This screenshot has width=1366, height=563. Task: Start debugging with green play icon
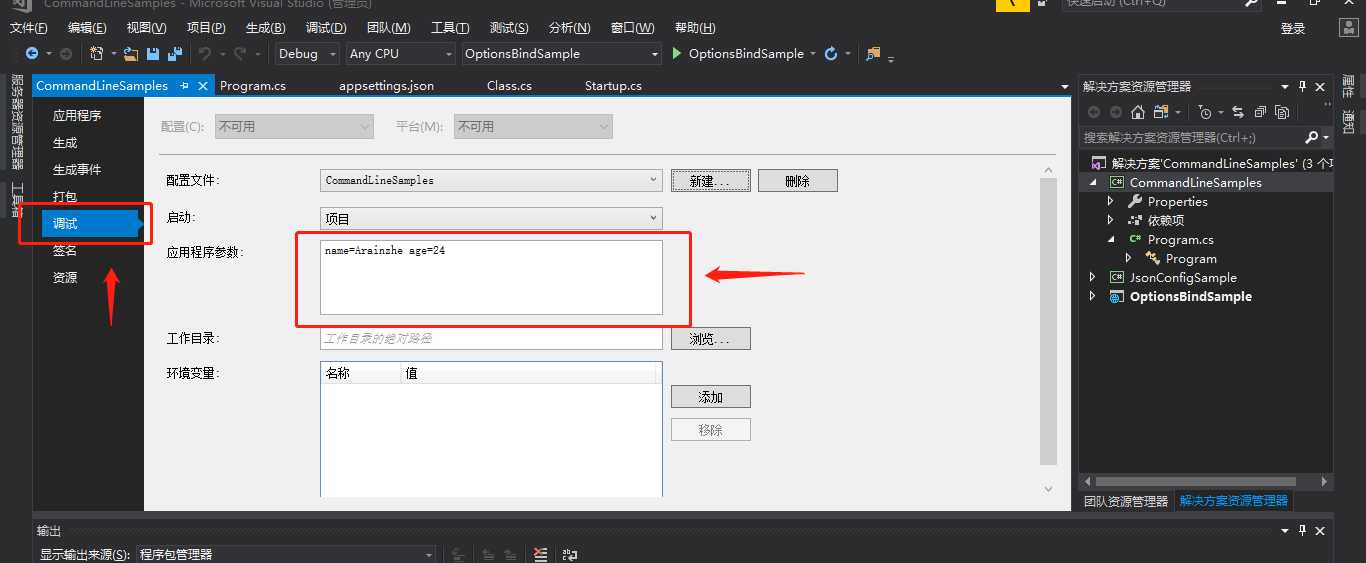click(678, 54)
